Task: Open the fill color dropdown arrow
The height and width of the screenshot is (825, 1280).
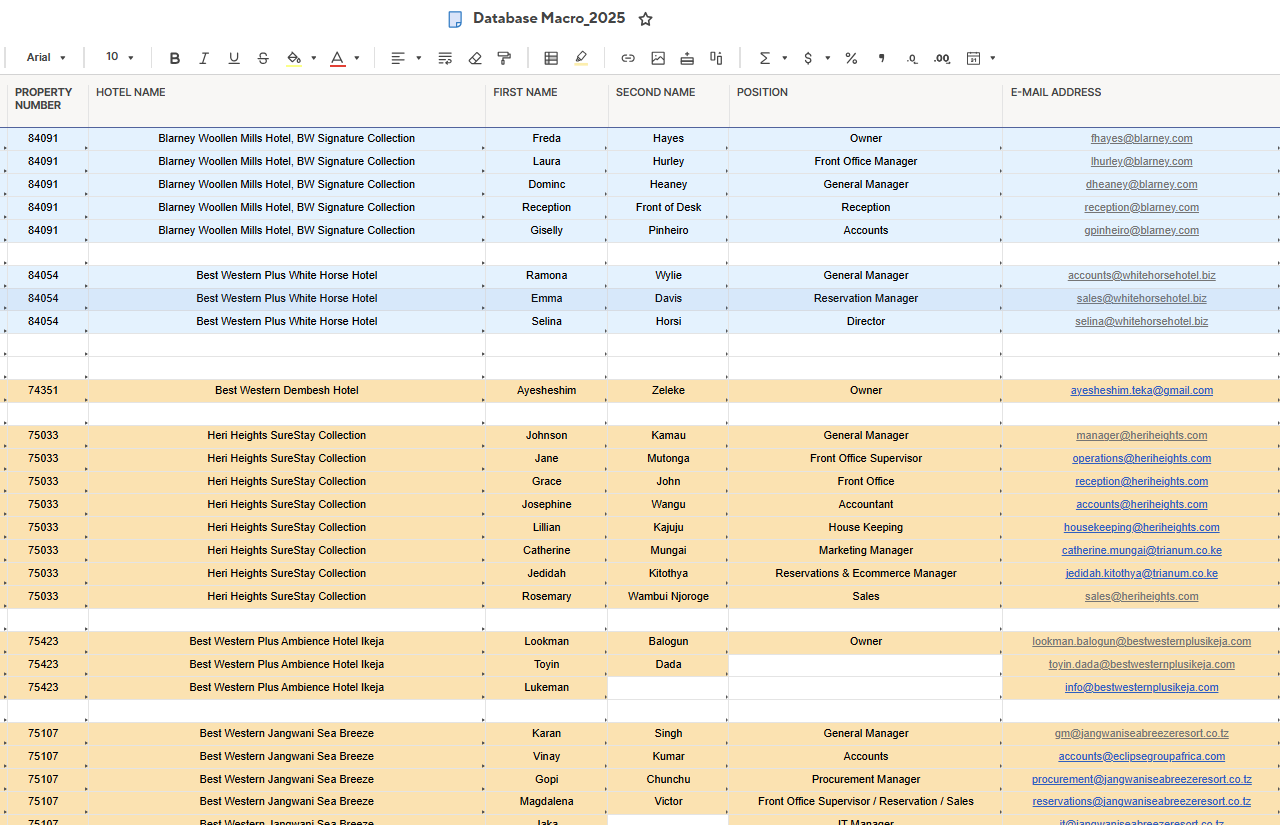Action: coord(313,58)
